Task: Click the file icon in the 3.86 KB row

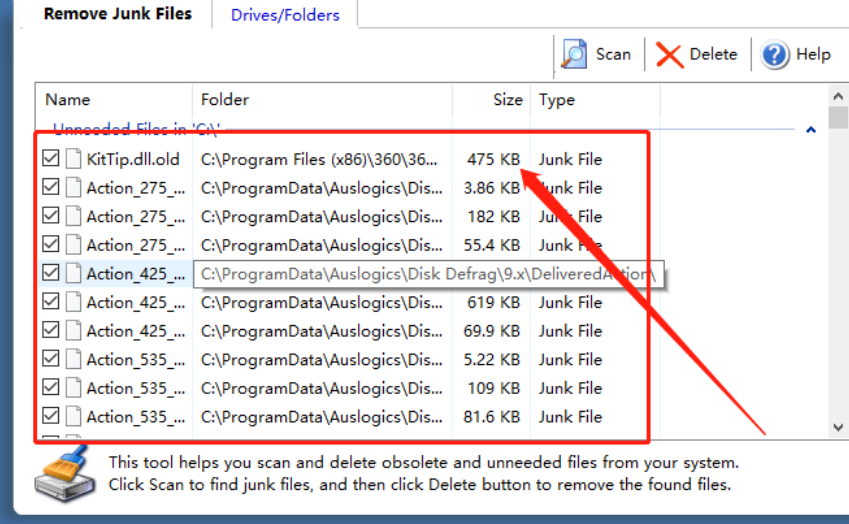Action: pos(74,188)
